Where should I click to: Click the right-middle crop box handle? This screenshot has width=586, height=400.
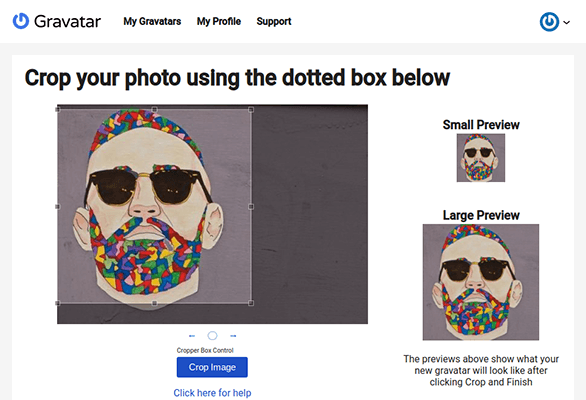click(251, 206)
